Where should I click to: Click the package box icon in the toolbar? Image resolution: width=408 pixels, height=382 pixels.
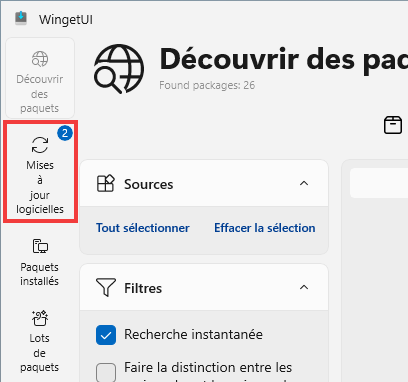click(393, 125)
